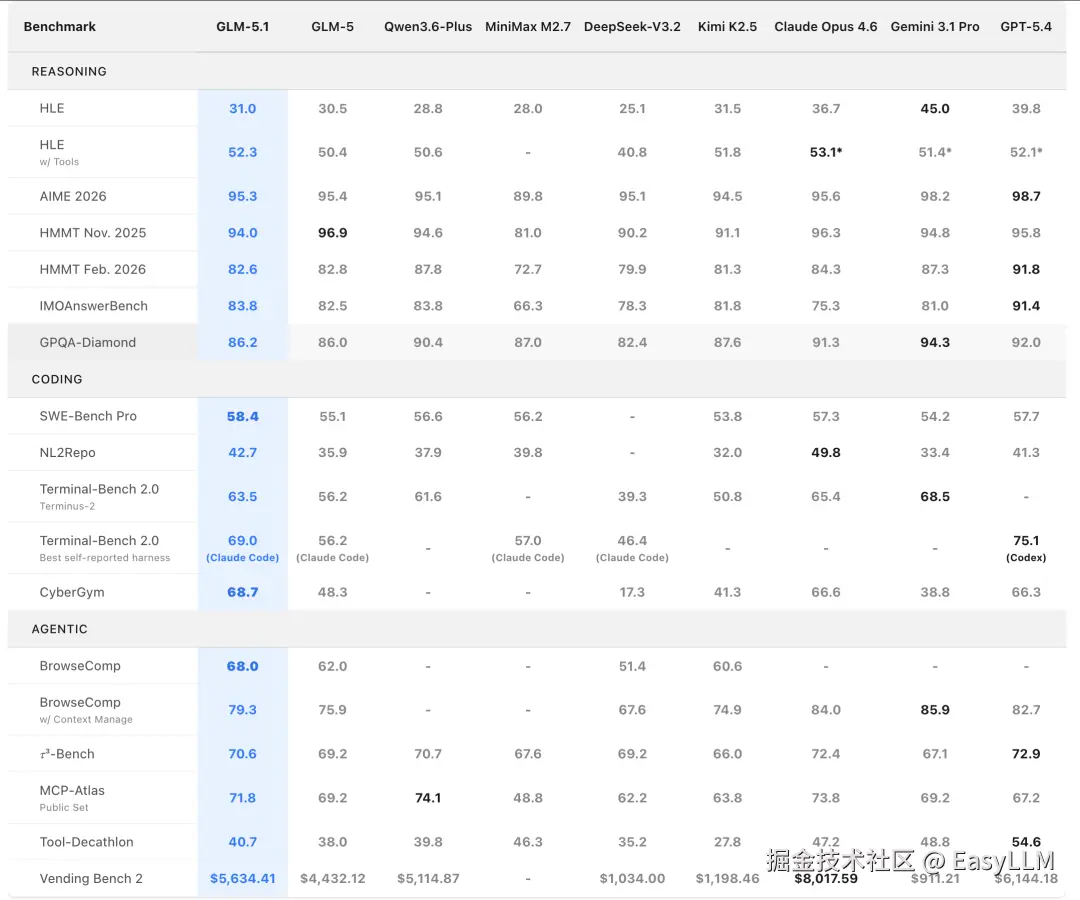Click the bold 68.5 Terminal-Bench score
1080x900 pixels.
point(935,496)
